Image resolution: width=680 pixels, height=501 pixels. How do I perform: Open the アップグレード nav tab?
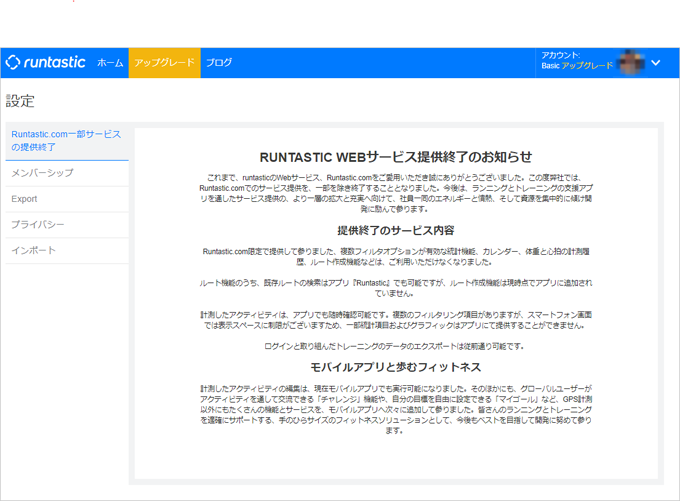[164, 63]
